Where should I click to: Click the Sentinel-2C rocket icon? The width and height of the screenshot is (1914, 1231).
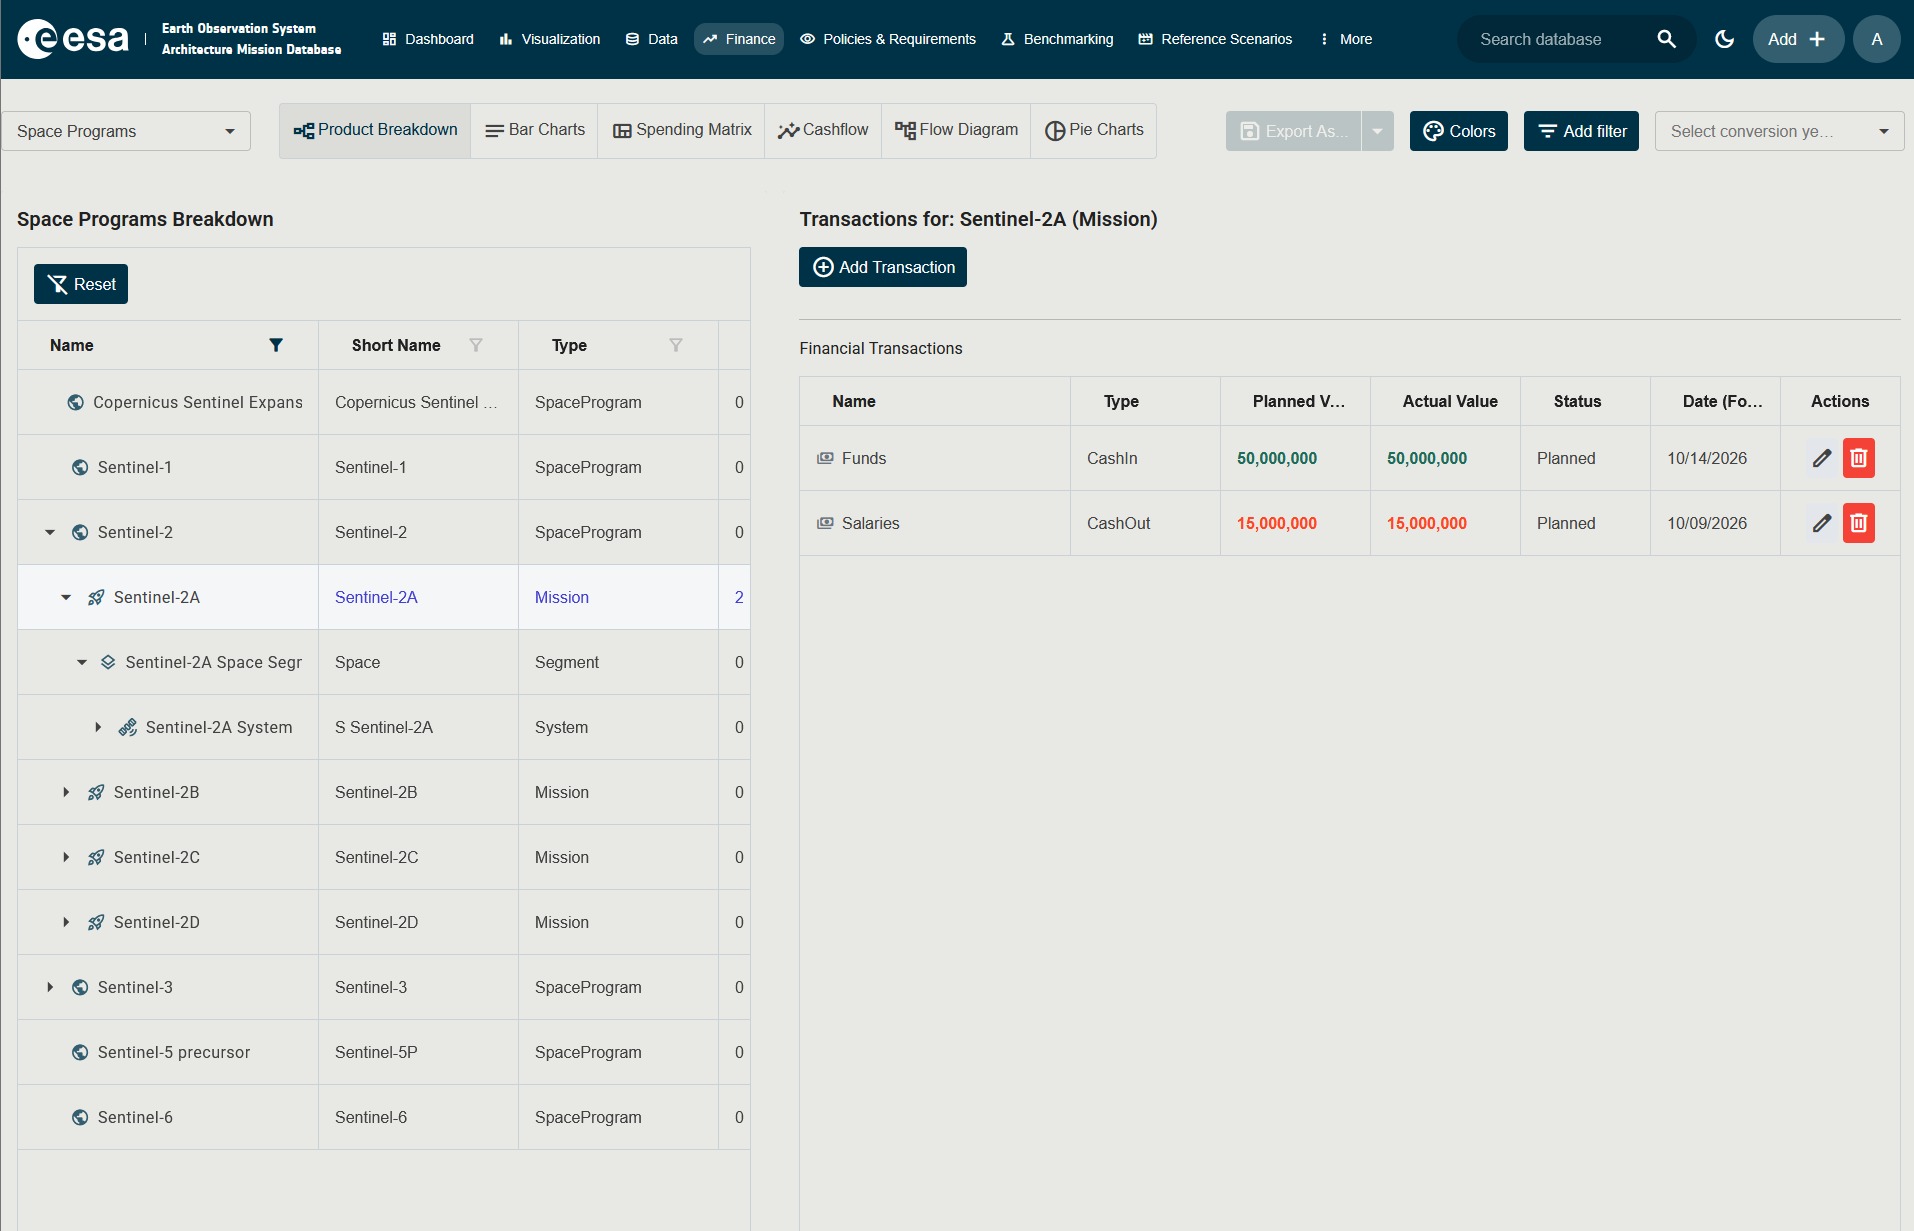(96, 857)
